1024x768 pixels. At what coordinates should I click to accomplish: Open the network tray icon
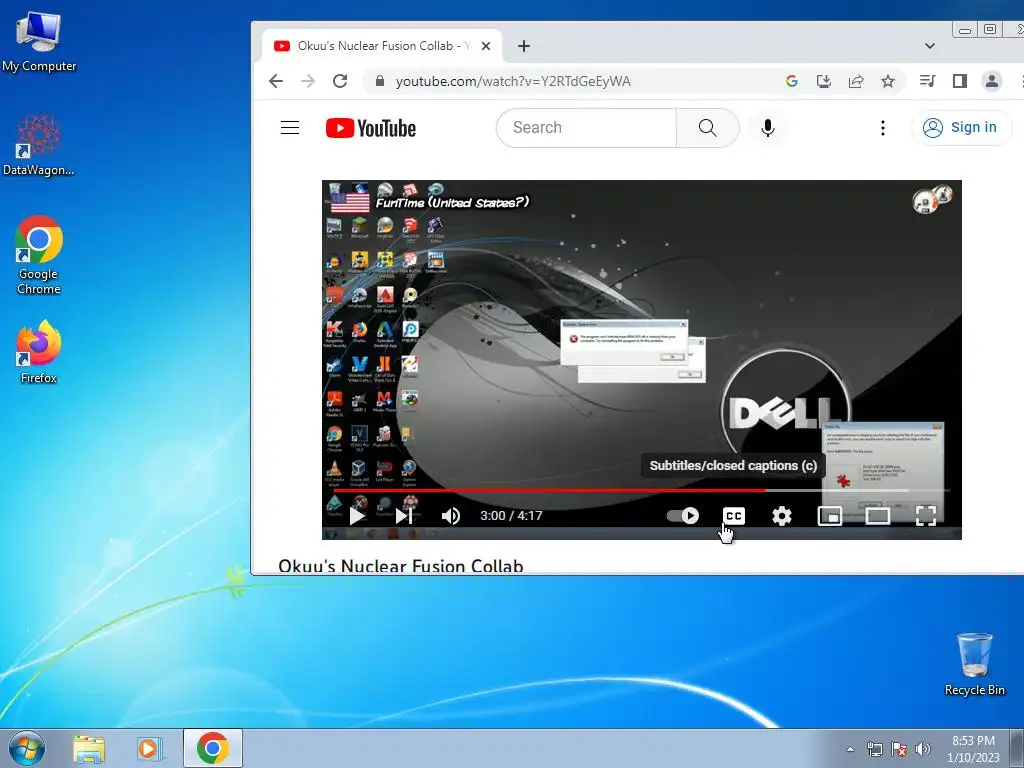pos(874,749)
